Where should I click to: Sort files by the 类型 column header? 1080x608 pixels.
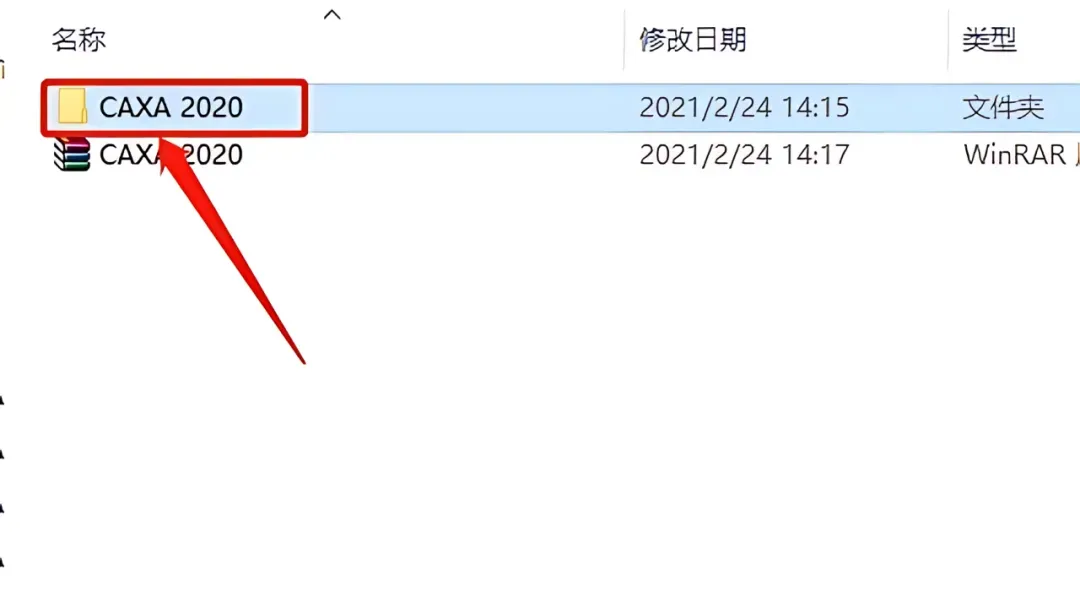pyautogui.click(x=989, y=39)
